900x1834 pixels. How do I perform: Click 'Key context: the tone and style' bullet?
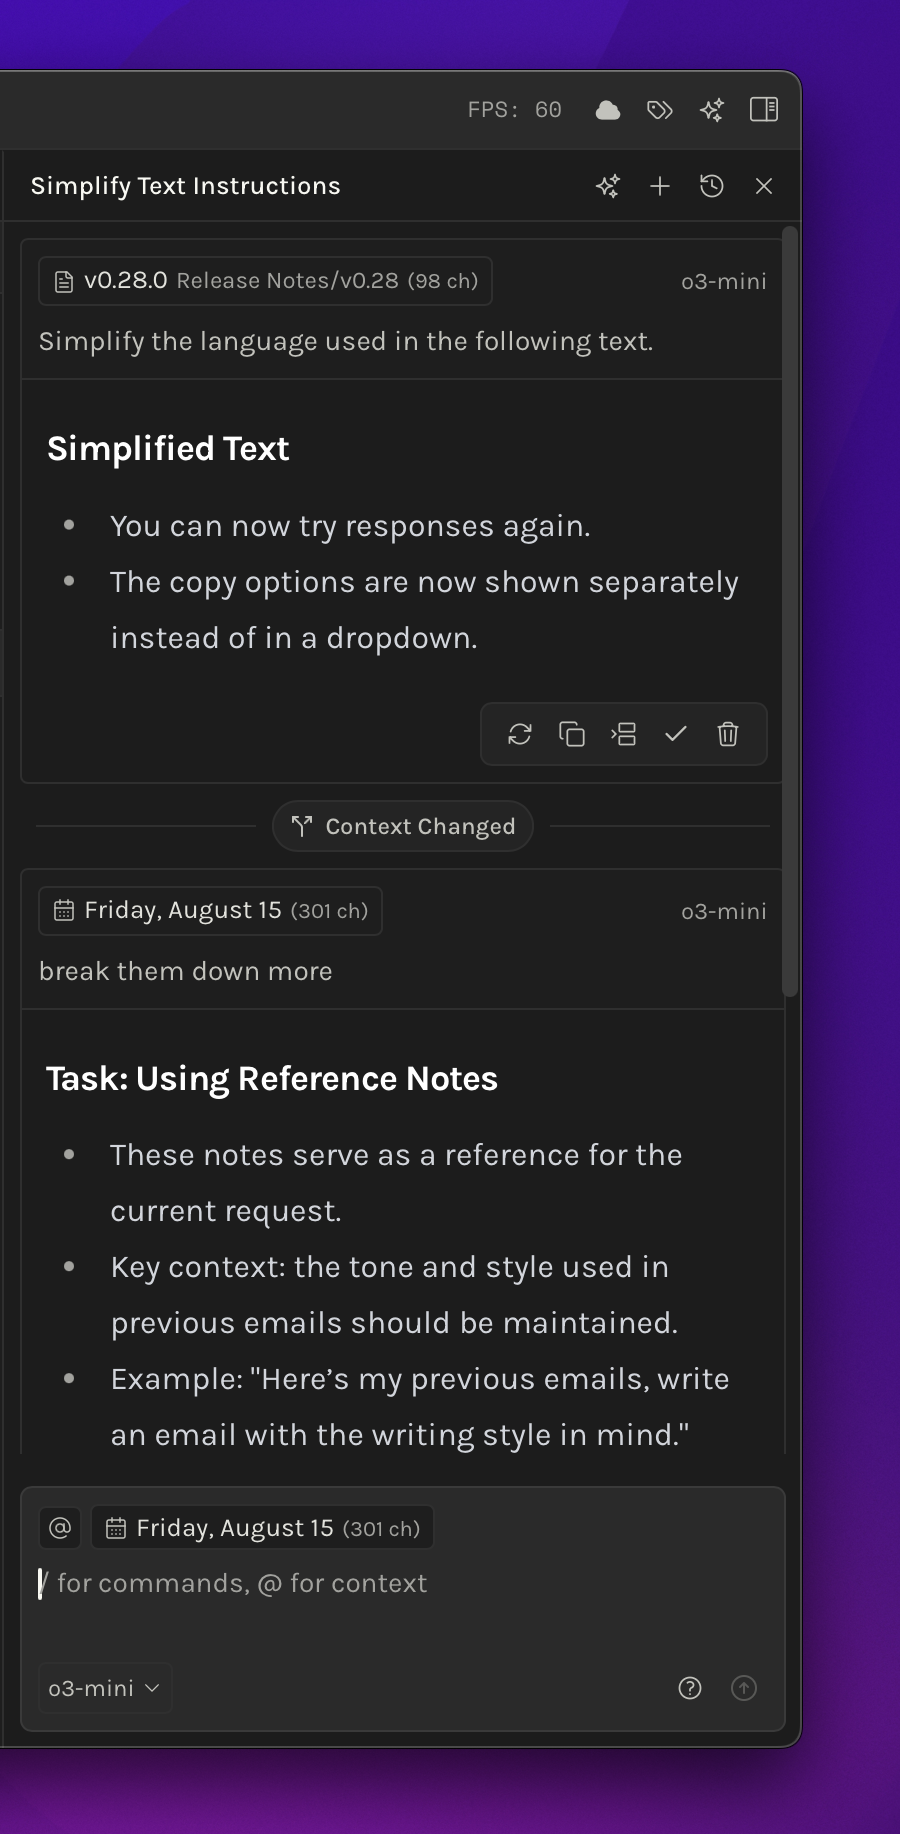[x=394, y=1295]
